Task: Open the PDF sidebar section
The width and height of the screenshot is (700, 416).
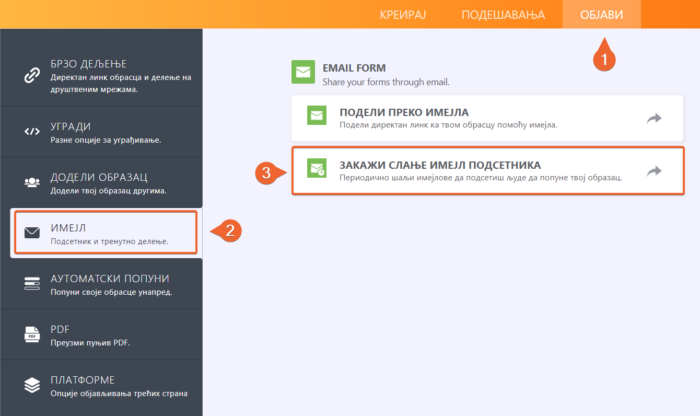Action: coord(101,335)
